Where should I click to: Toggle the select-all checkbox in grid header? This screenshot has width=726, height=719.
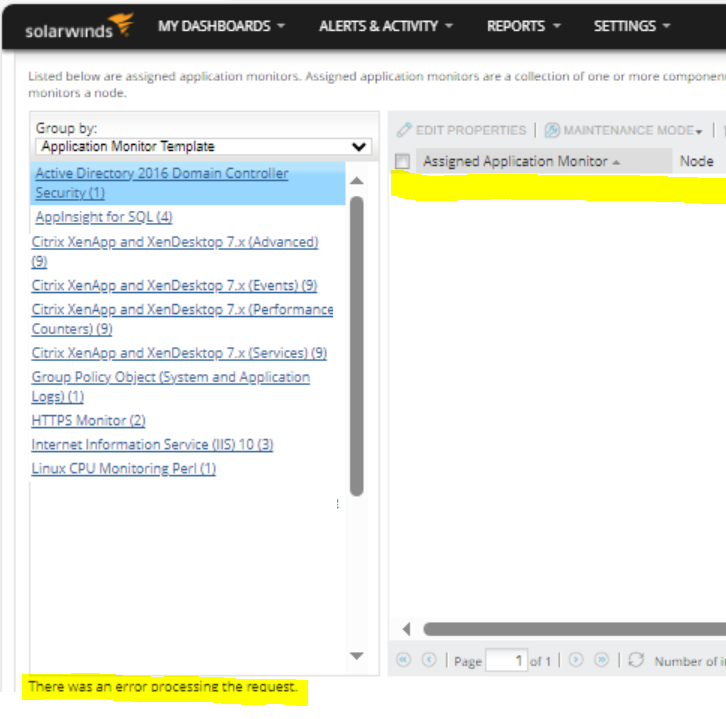[x=402, y=161]
